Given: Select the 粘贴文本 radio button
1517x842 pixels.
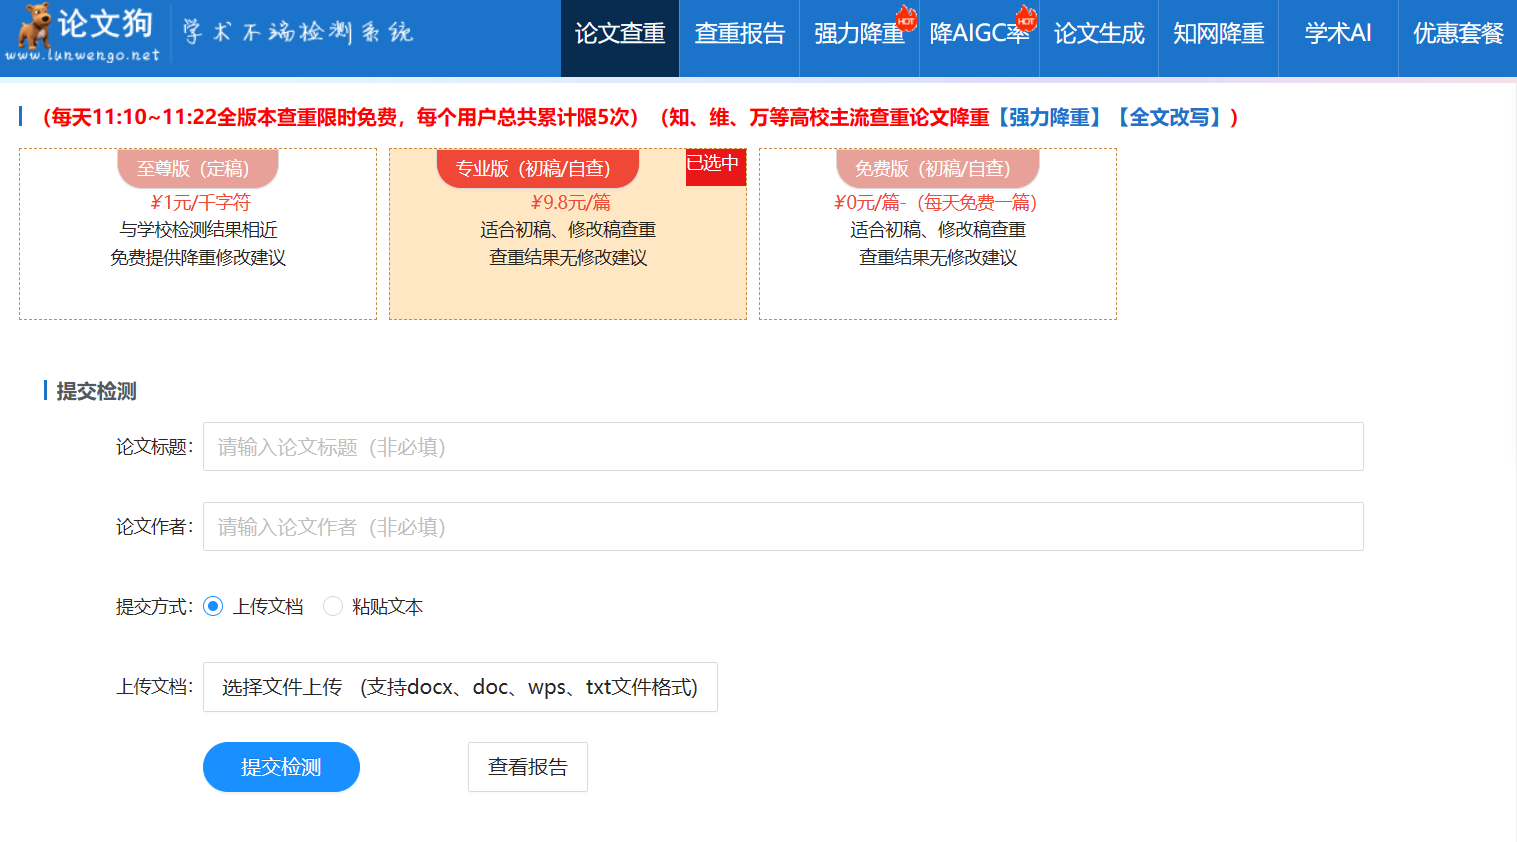Looking at the screenshot, I should [333, 607].
